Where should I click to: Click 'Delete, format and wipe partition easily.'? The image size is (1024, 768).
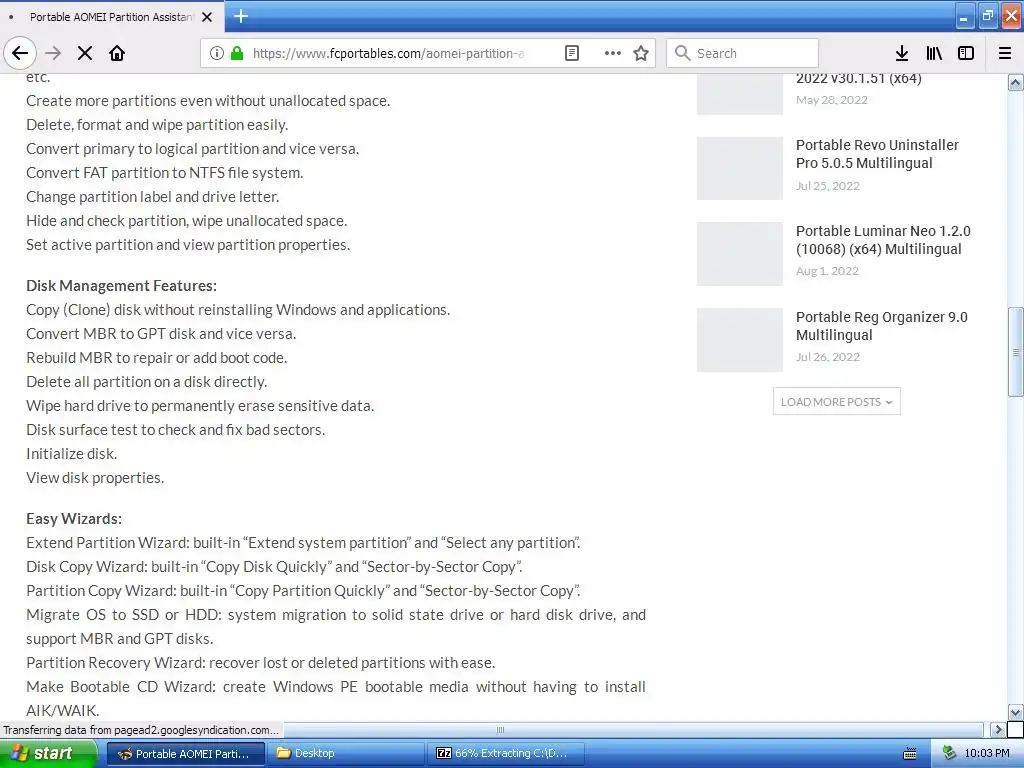(x=157, y=125)
